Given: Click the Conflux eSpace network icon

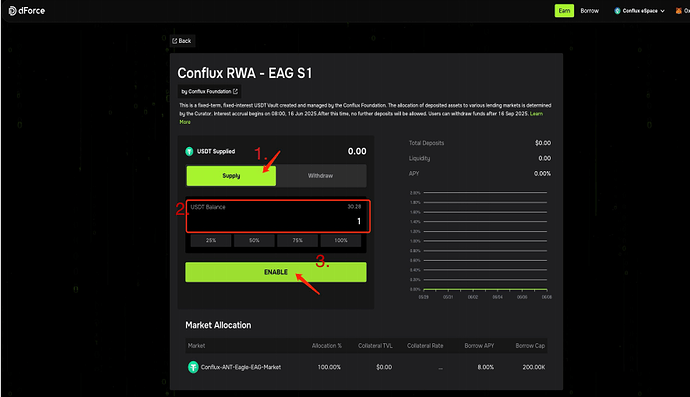Looking at the screenshot, I should coord(617,11).
